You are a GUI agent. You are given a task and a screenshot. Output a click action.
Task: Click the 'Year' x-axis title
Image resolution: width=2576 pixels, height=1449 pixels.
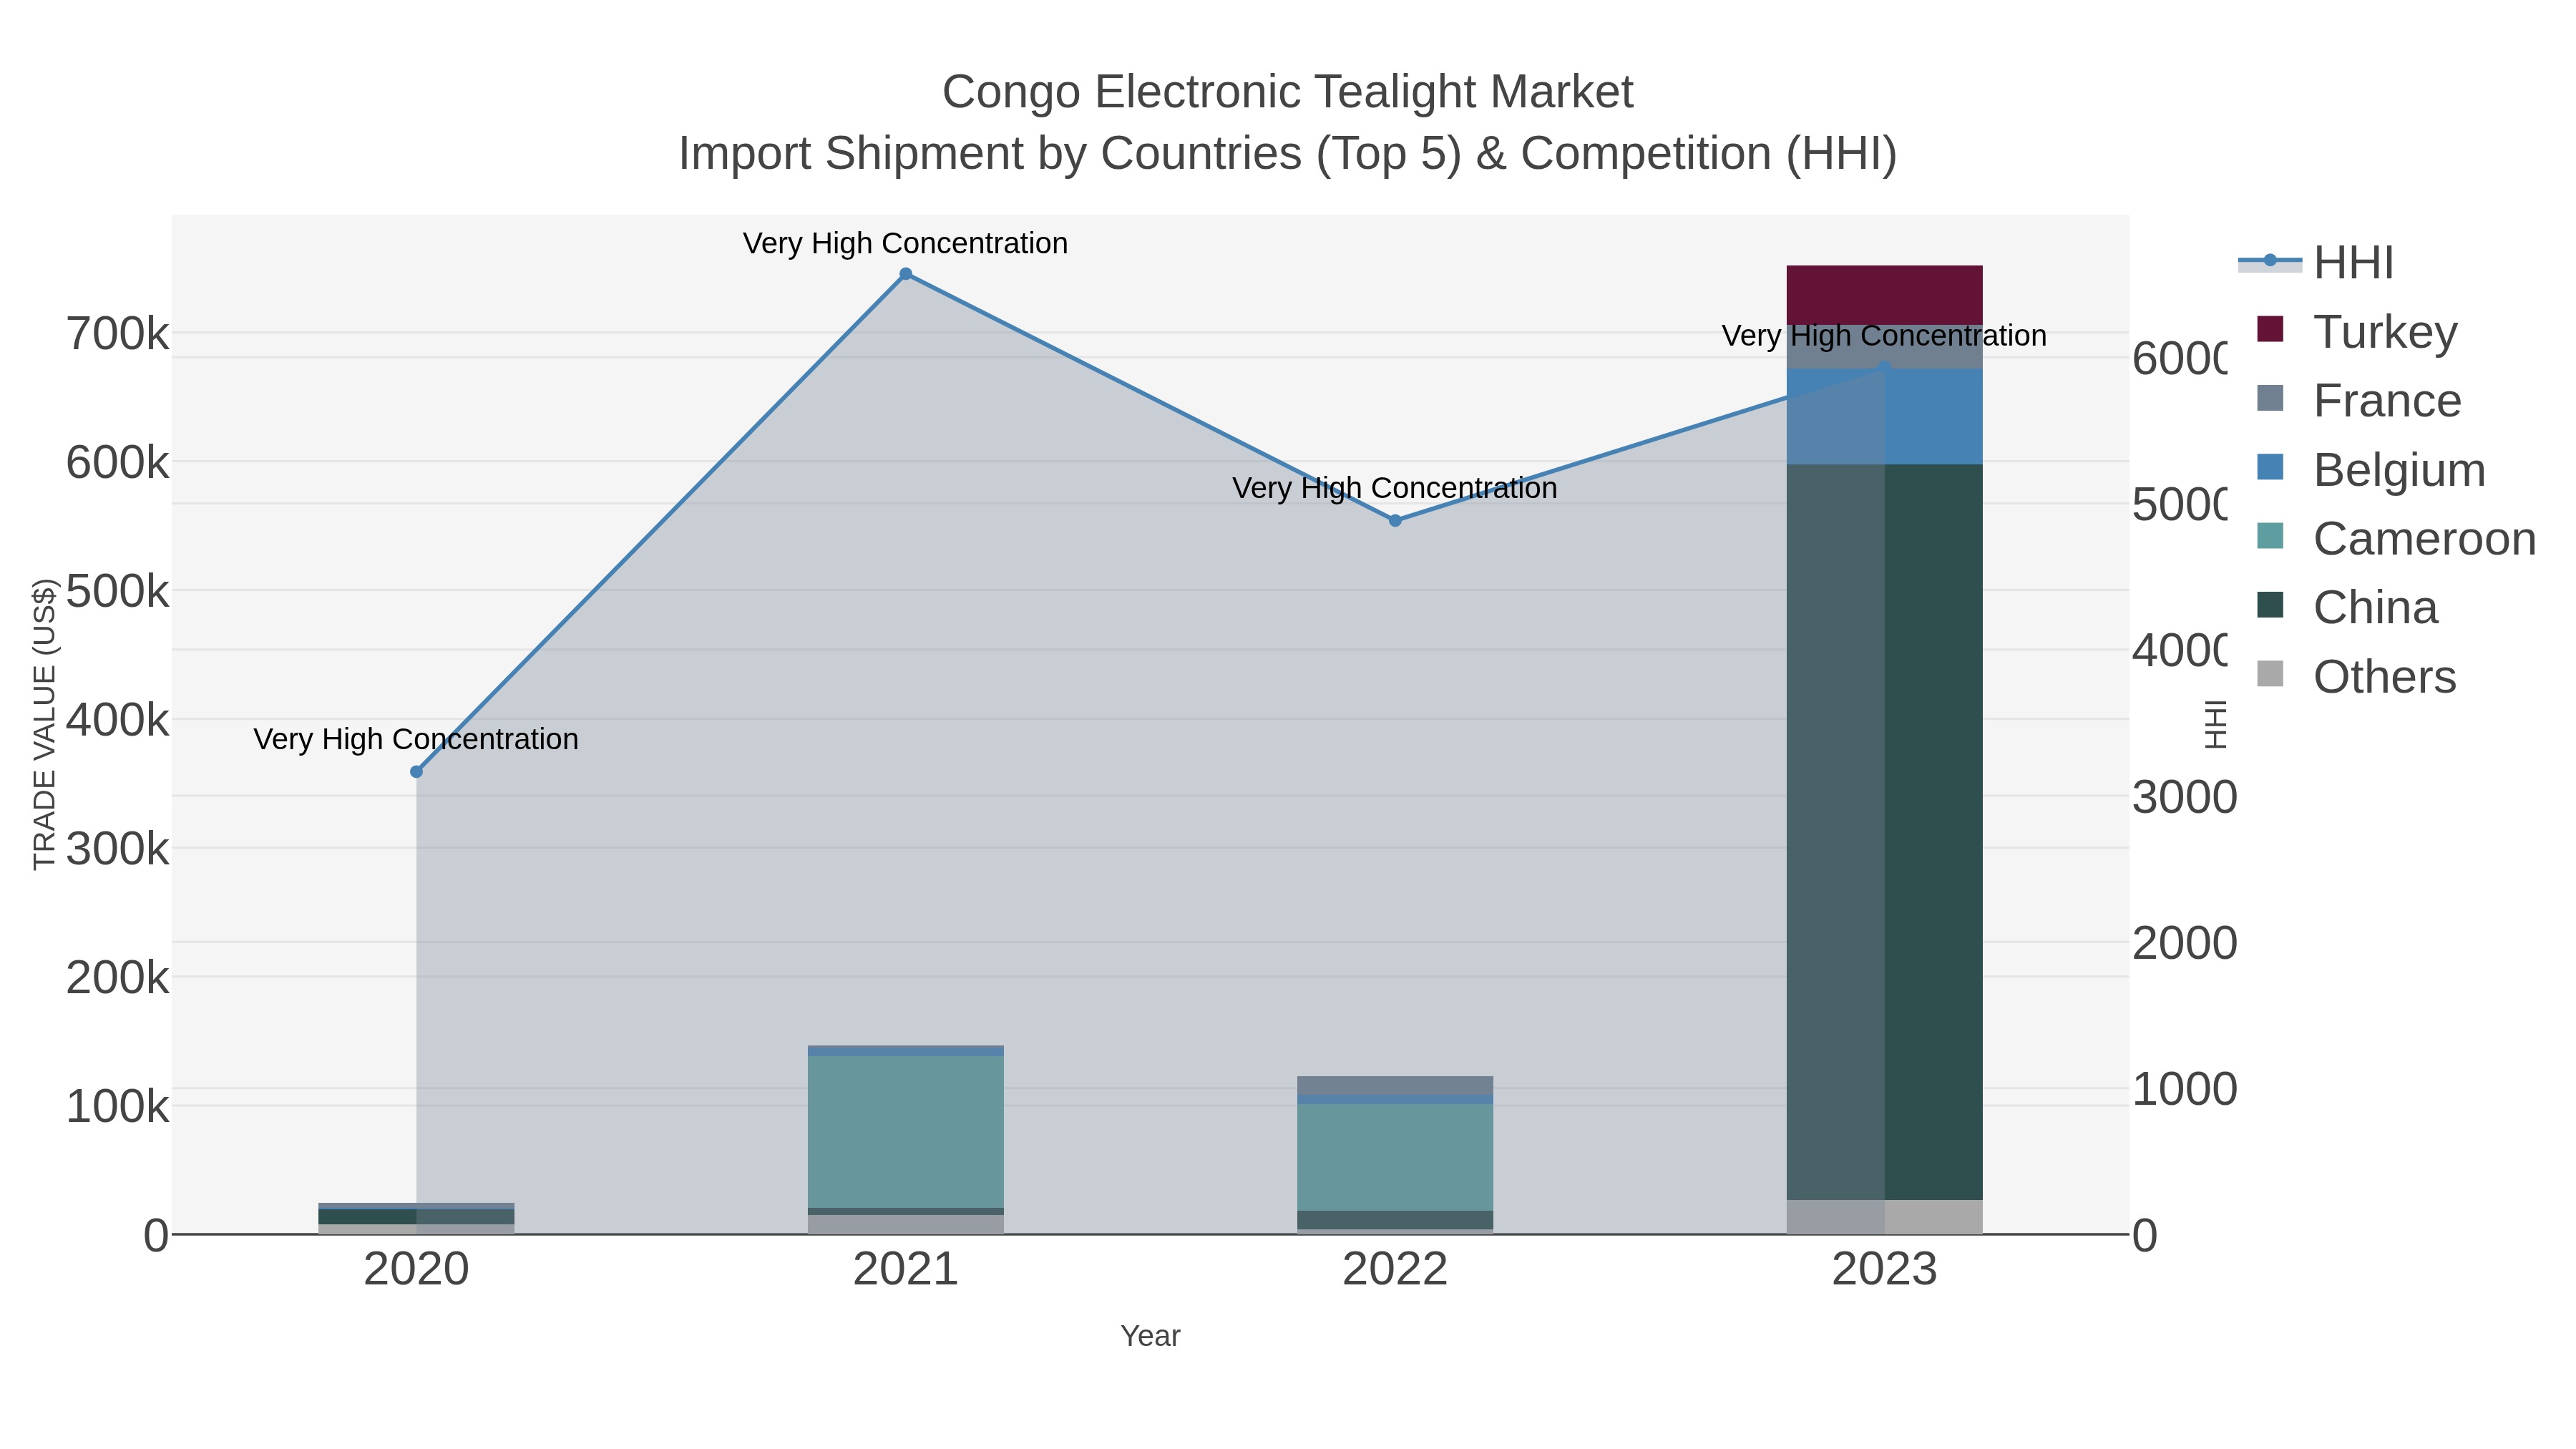point(1150,1336)
